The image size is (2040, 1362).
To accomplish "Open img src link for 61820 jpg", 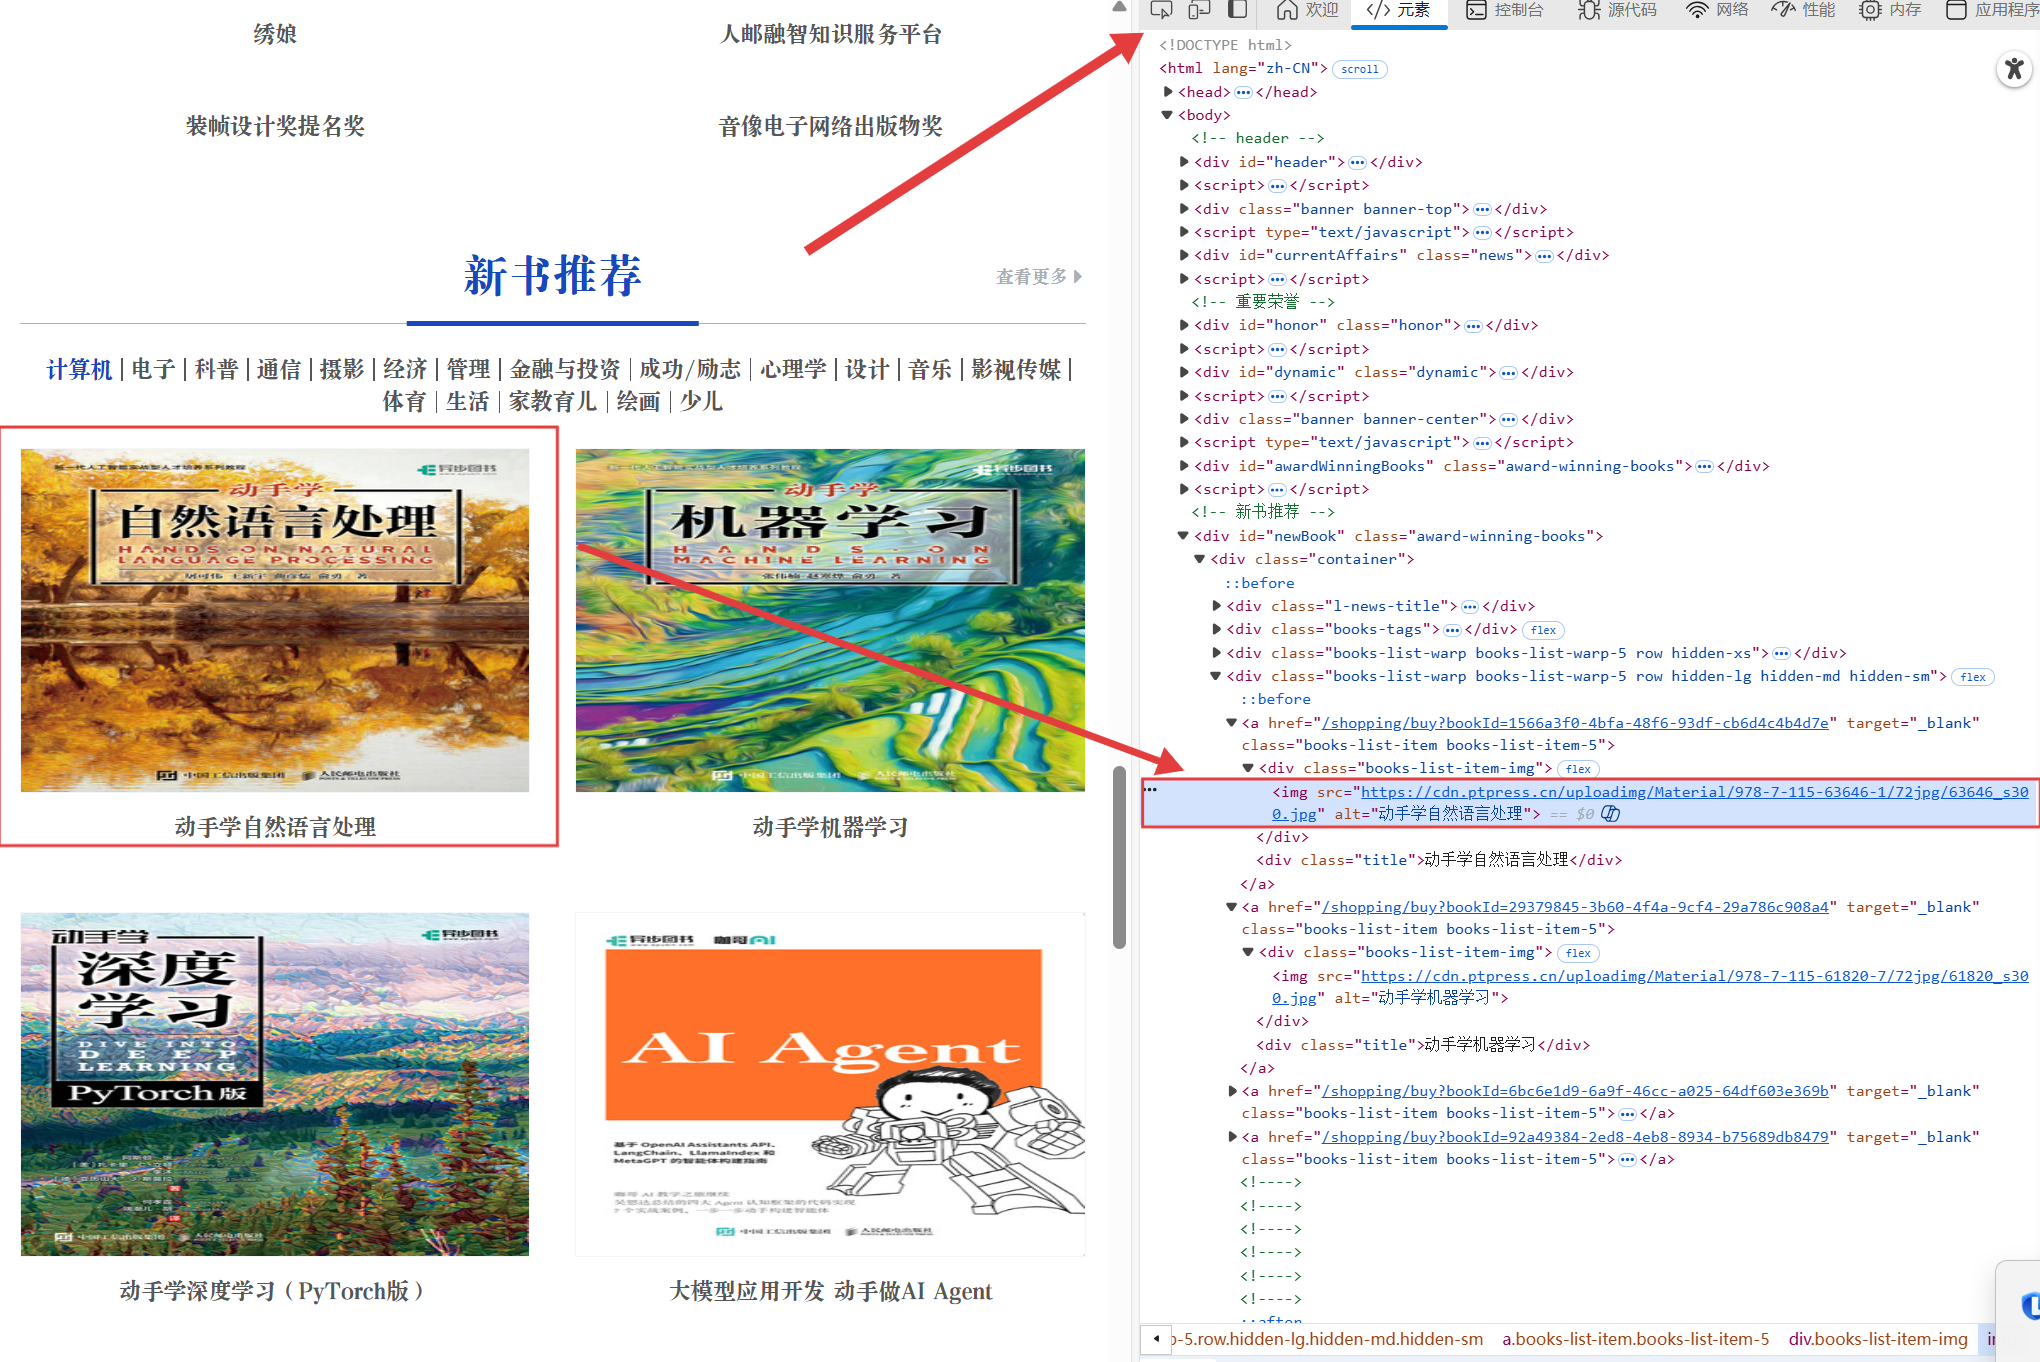I will [x=1650, y=987].
